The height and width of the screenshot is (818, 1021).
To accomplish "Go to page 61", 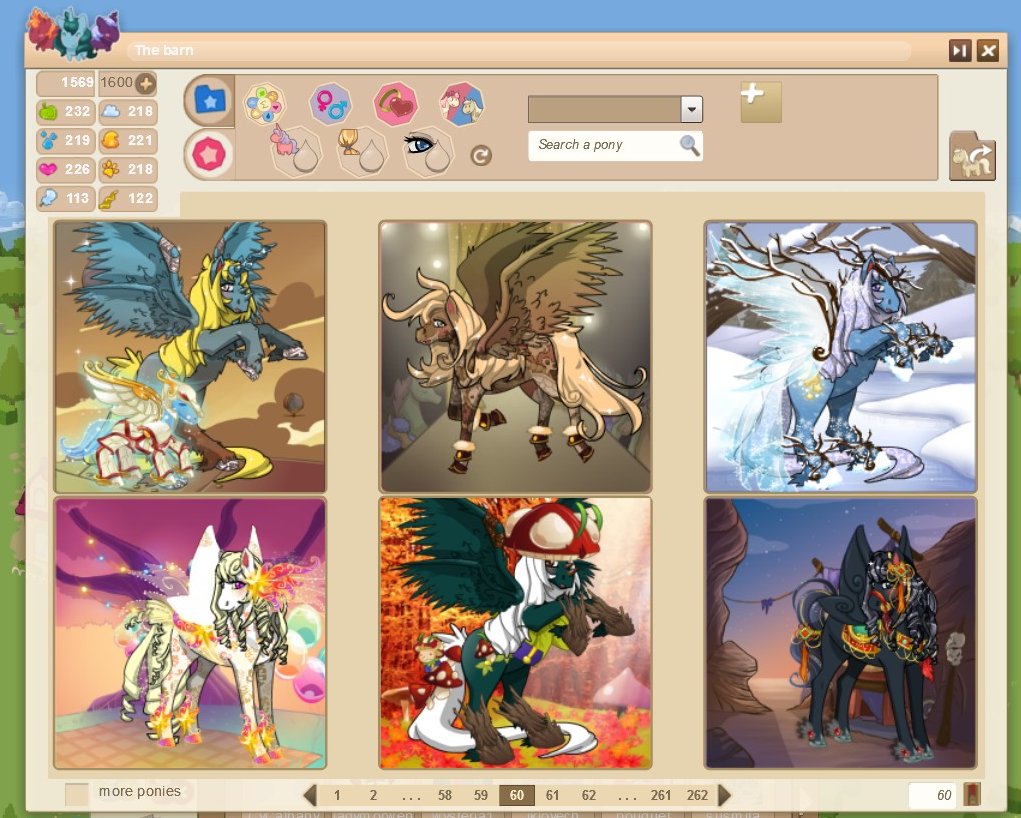I will pyautogui.click(x=553, y=796).
